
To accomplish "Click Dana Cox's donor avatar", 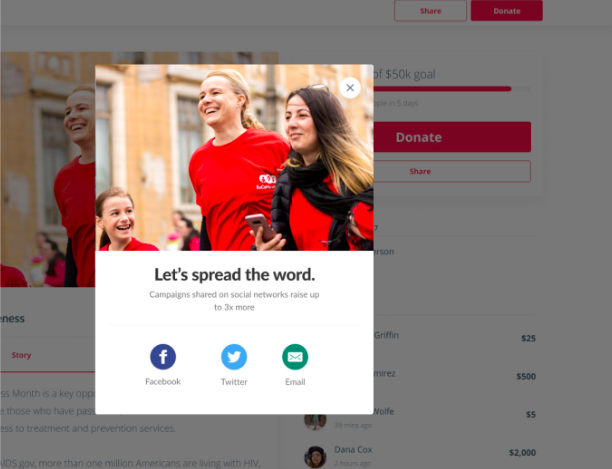I will 315,457.
